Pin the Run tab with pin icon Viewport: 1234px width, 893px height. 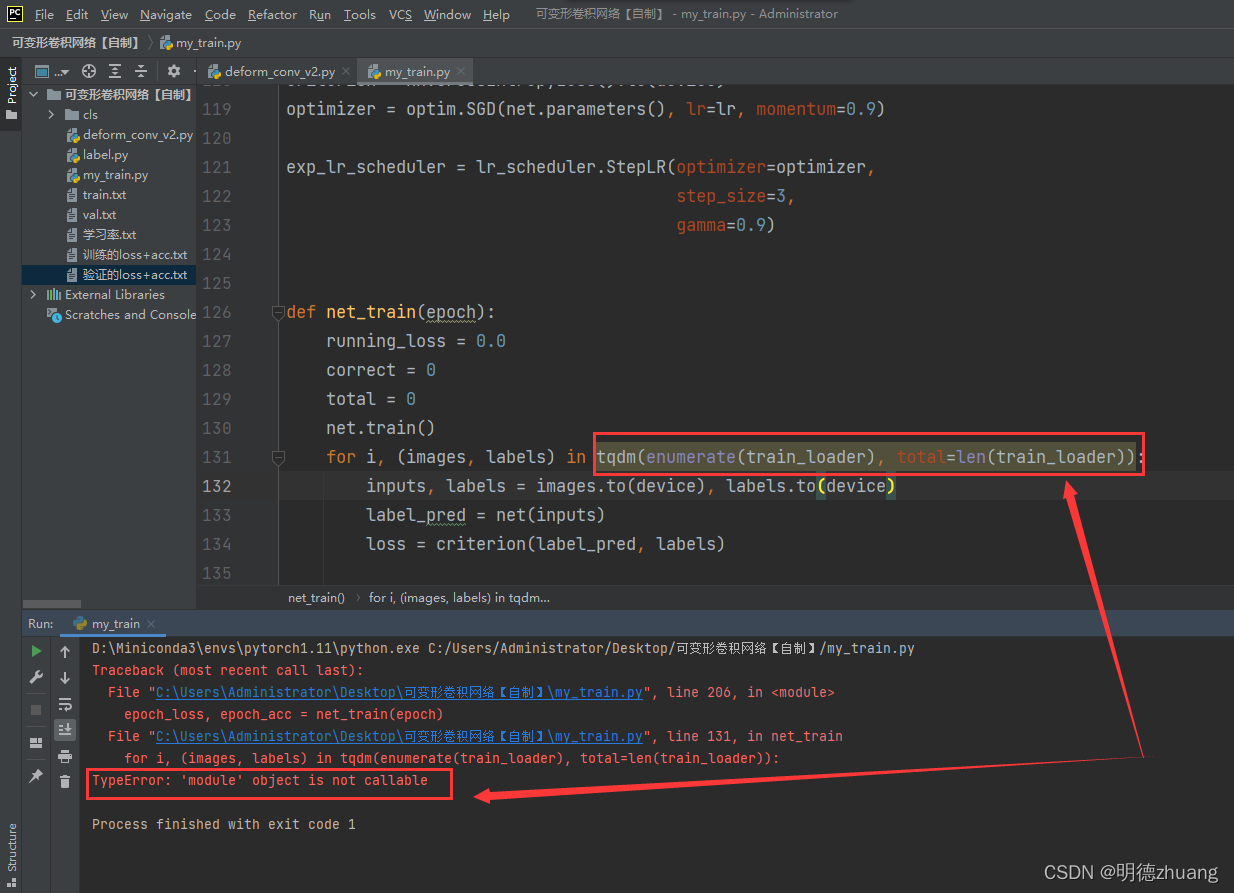pyautogui.click(x=37, y=775)
